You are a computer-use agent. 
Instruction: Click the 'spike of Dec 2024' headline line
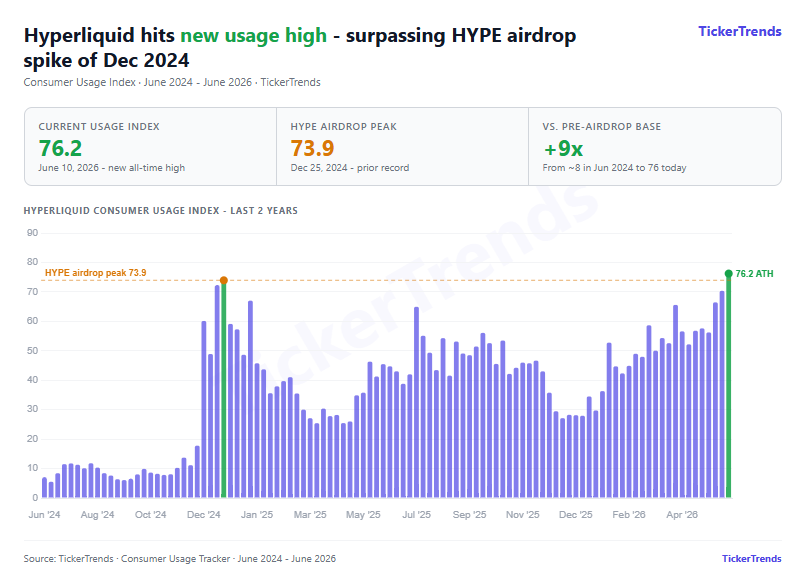(x=106, y=60)
